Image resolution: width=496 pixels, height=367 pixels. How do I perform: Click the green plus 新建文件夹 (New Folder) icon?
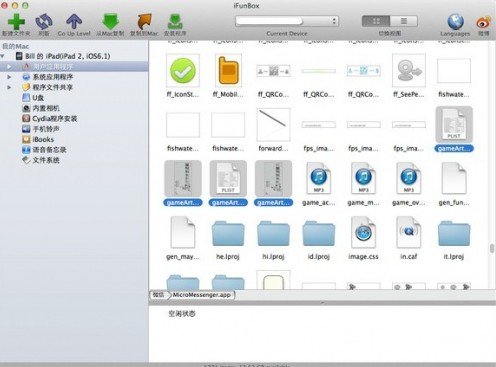[16, 22]
